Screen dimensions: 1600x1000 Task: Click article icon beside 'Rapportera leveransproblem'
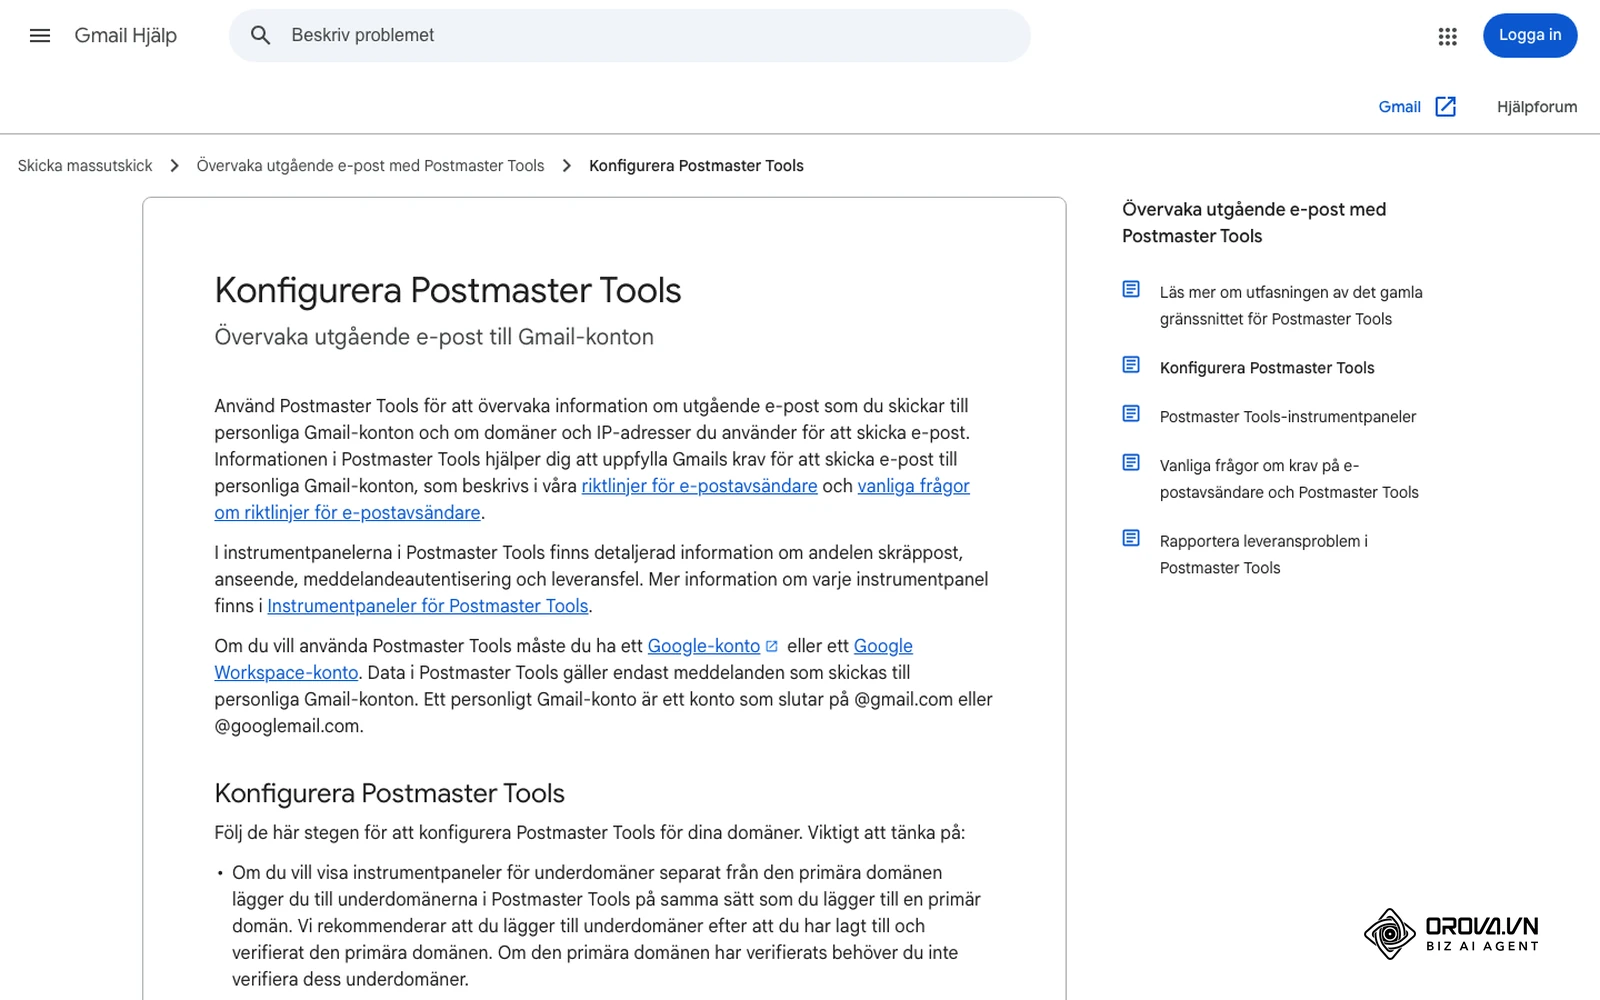pos(1131,538)
